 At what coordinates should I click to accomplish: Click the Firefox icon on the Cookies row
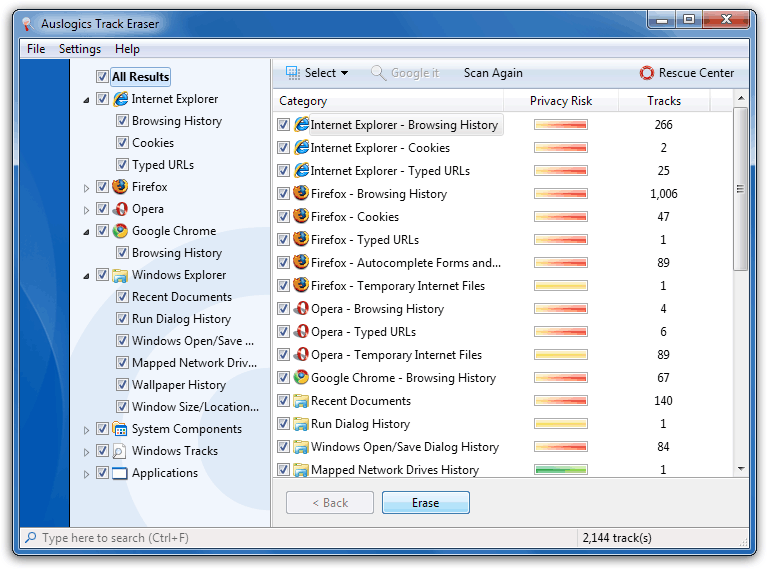point(301,216)
